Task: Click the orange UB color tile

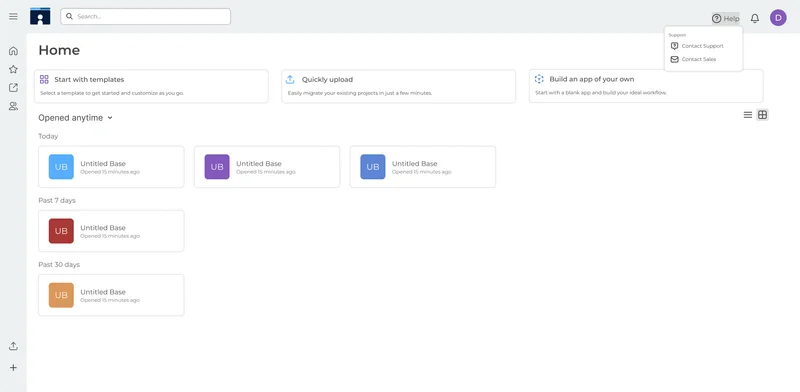Action: point(61,295)
